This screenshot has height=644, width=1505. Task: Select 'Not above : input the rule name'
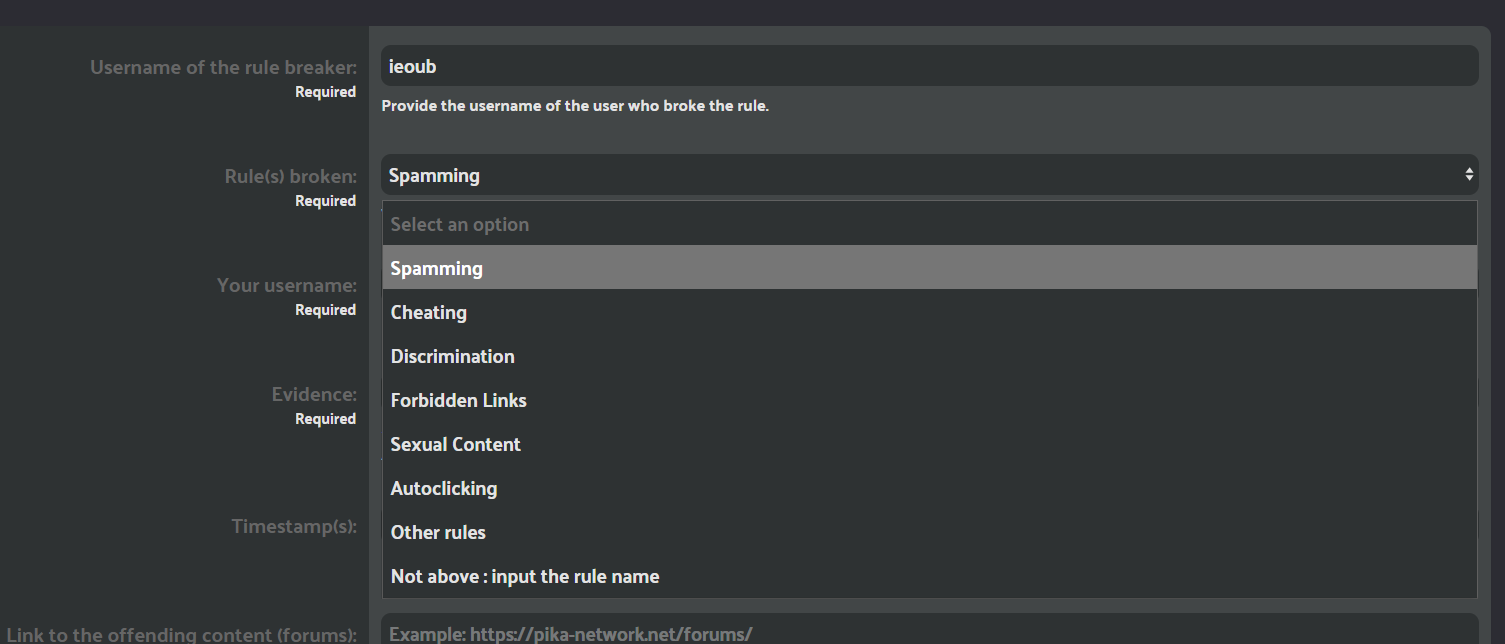929,577
